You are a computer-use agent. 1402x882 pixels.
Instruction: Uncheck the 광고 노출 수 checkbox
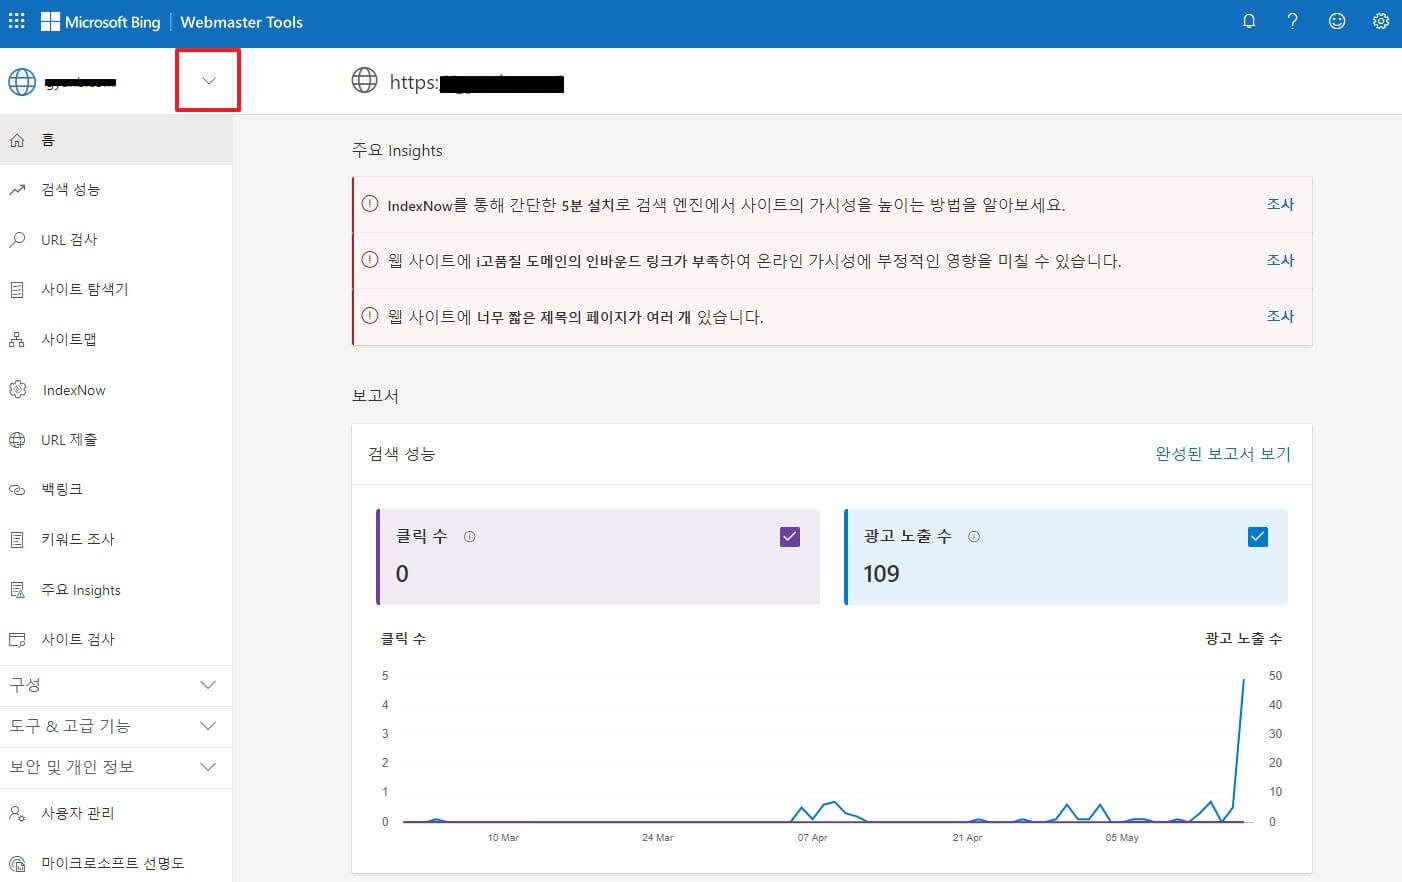[1258, 536]
